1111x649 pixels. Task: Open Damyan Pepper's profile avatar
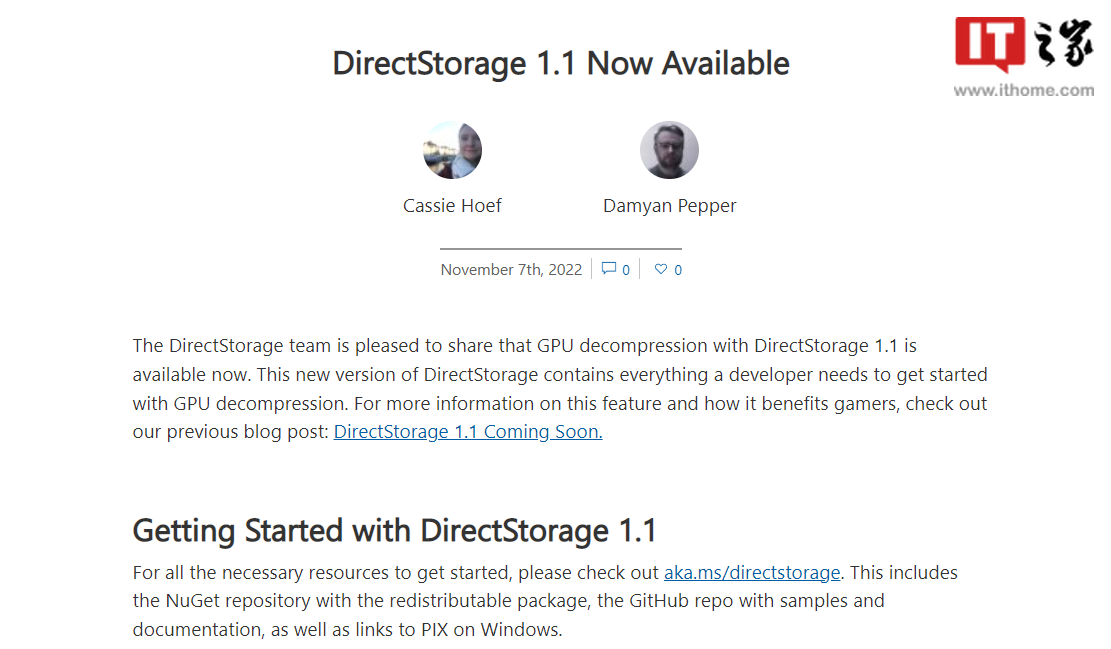(669, 151)
